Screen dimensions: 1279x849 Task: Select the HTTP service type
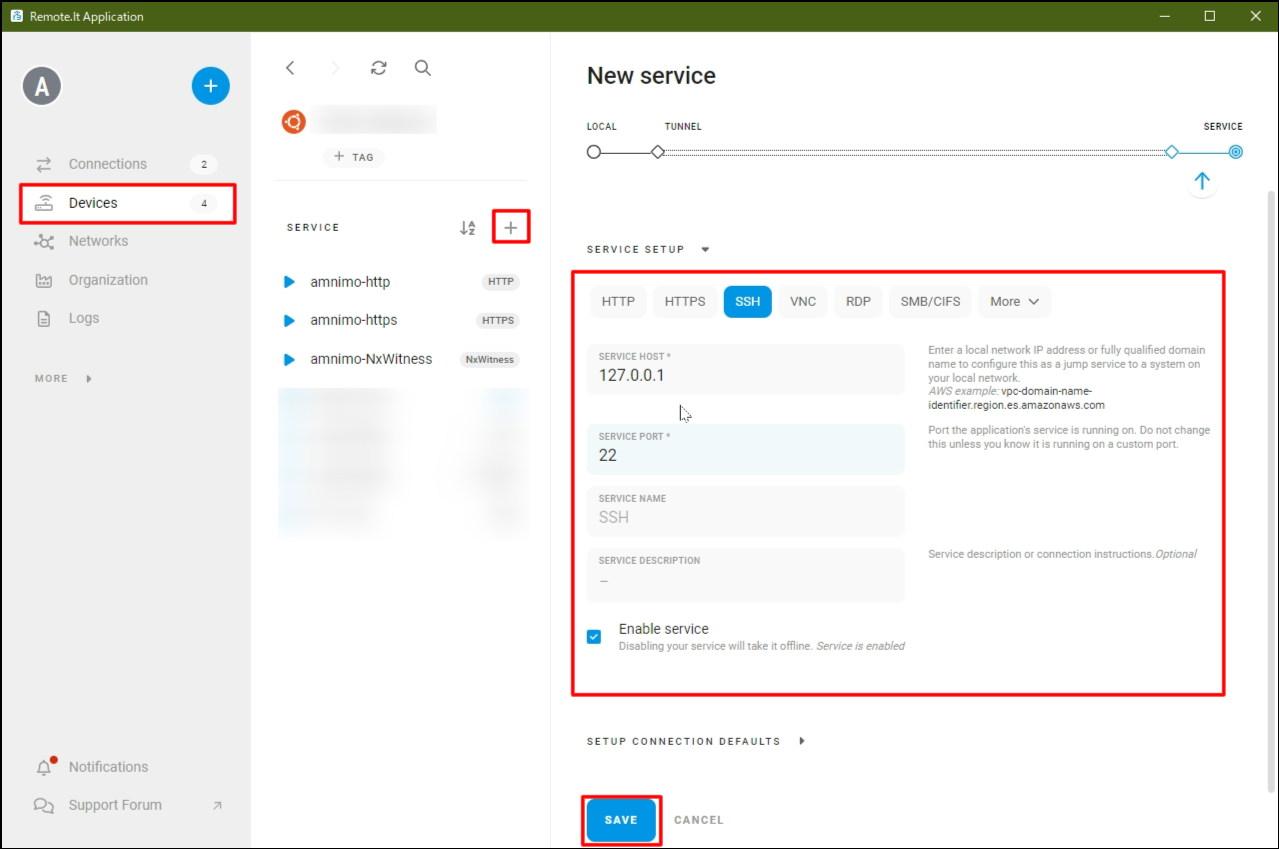618,302
